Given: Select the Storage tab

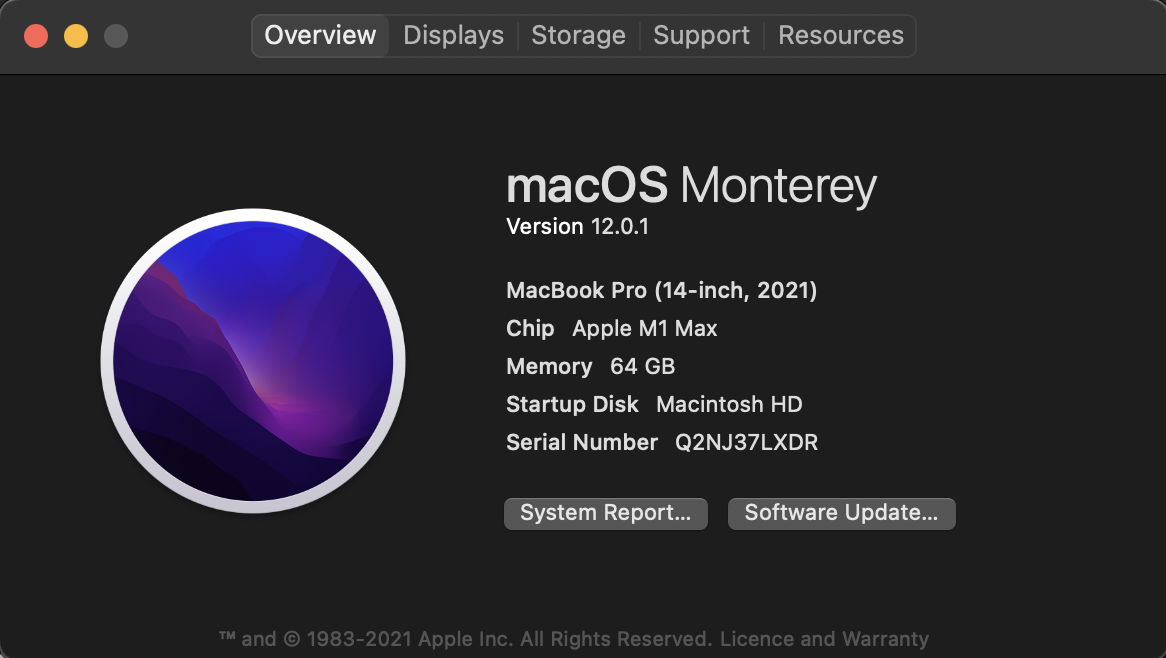Looking at the screenshot, I should (578, 36).
